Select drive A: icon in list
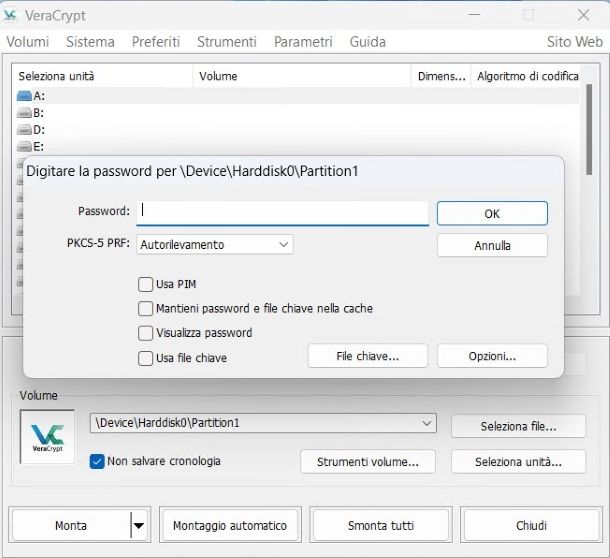 coord(24,96)
